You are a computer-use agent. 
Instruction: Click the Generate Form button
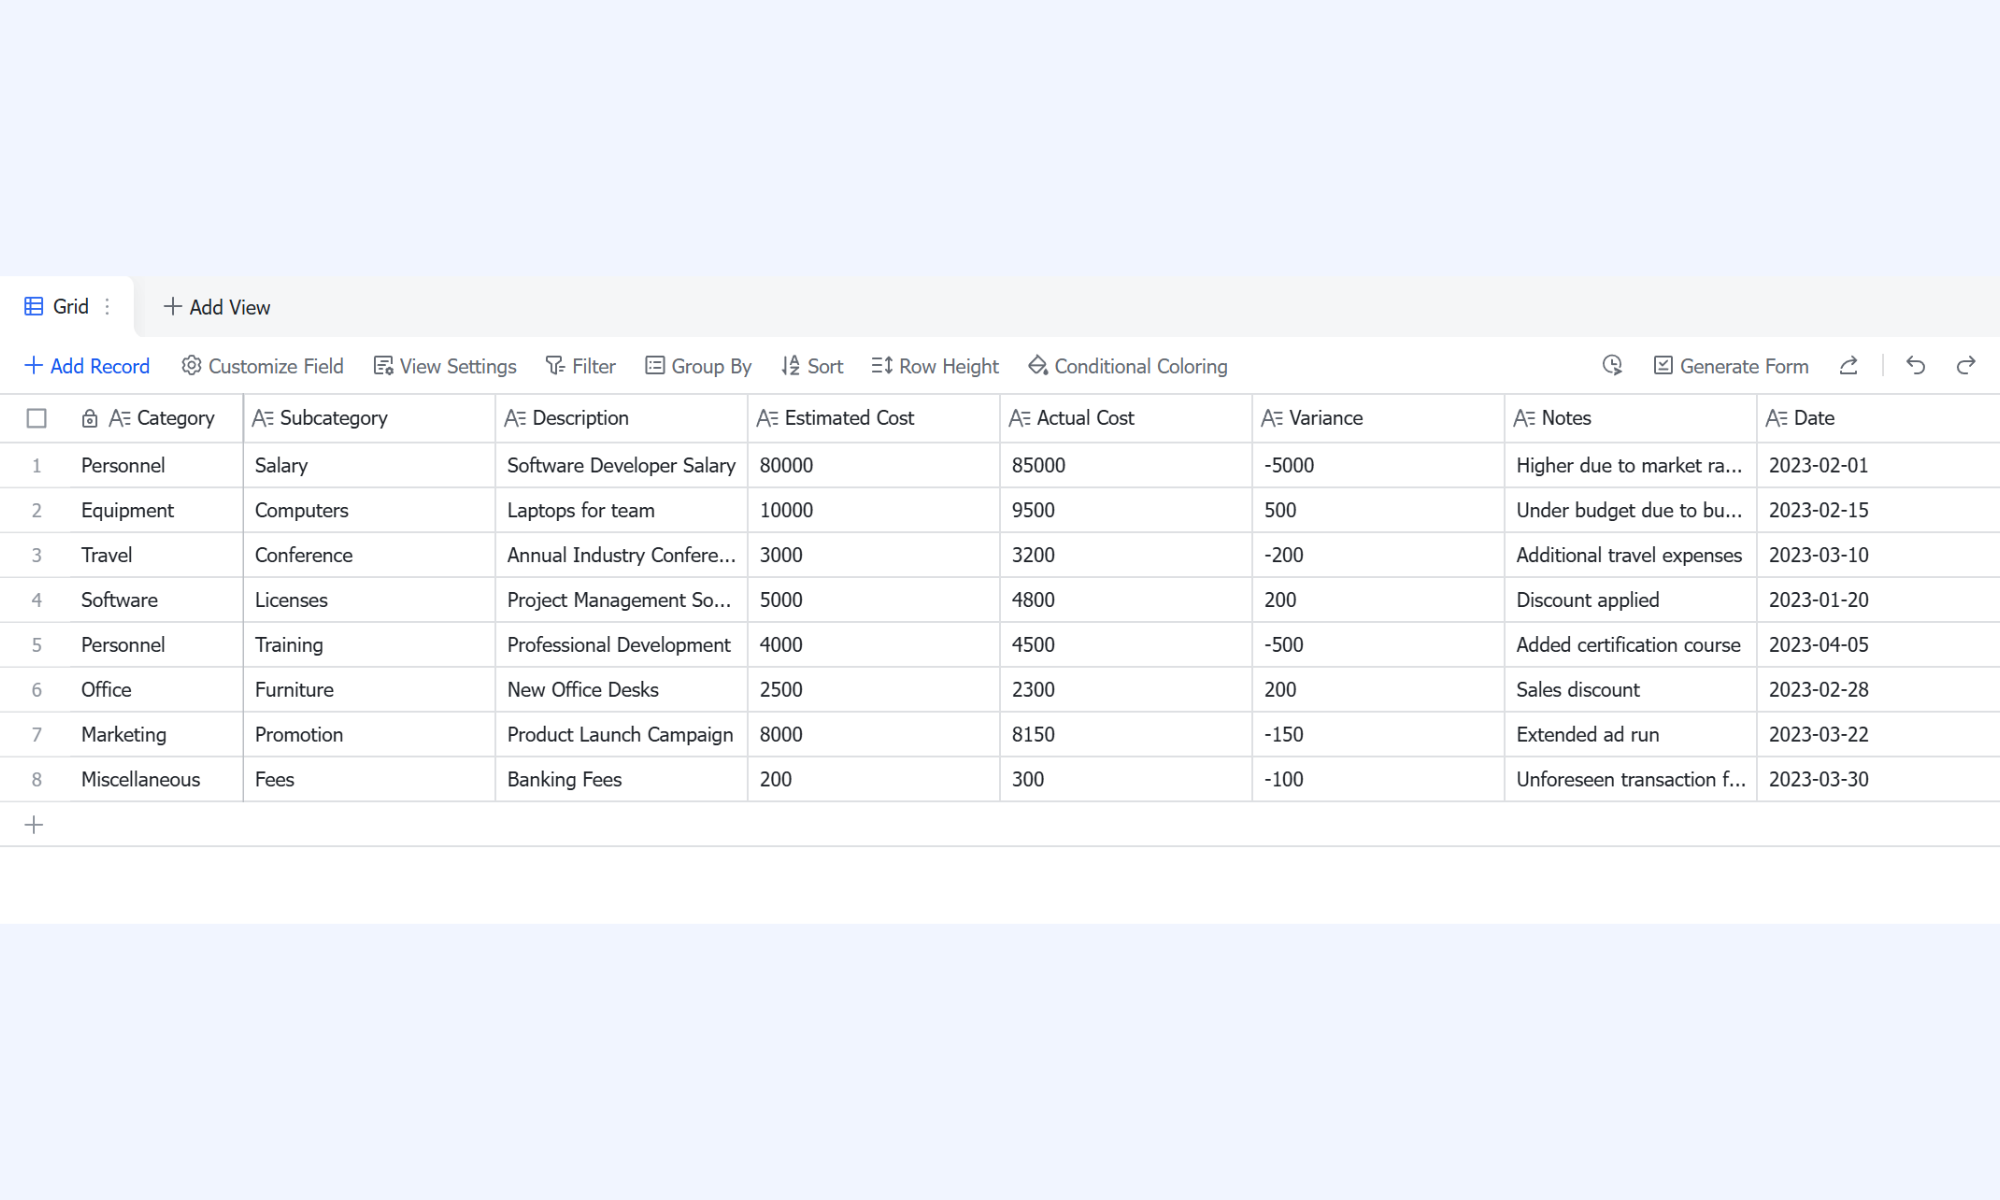tap(1731, 366)
